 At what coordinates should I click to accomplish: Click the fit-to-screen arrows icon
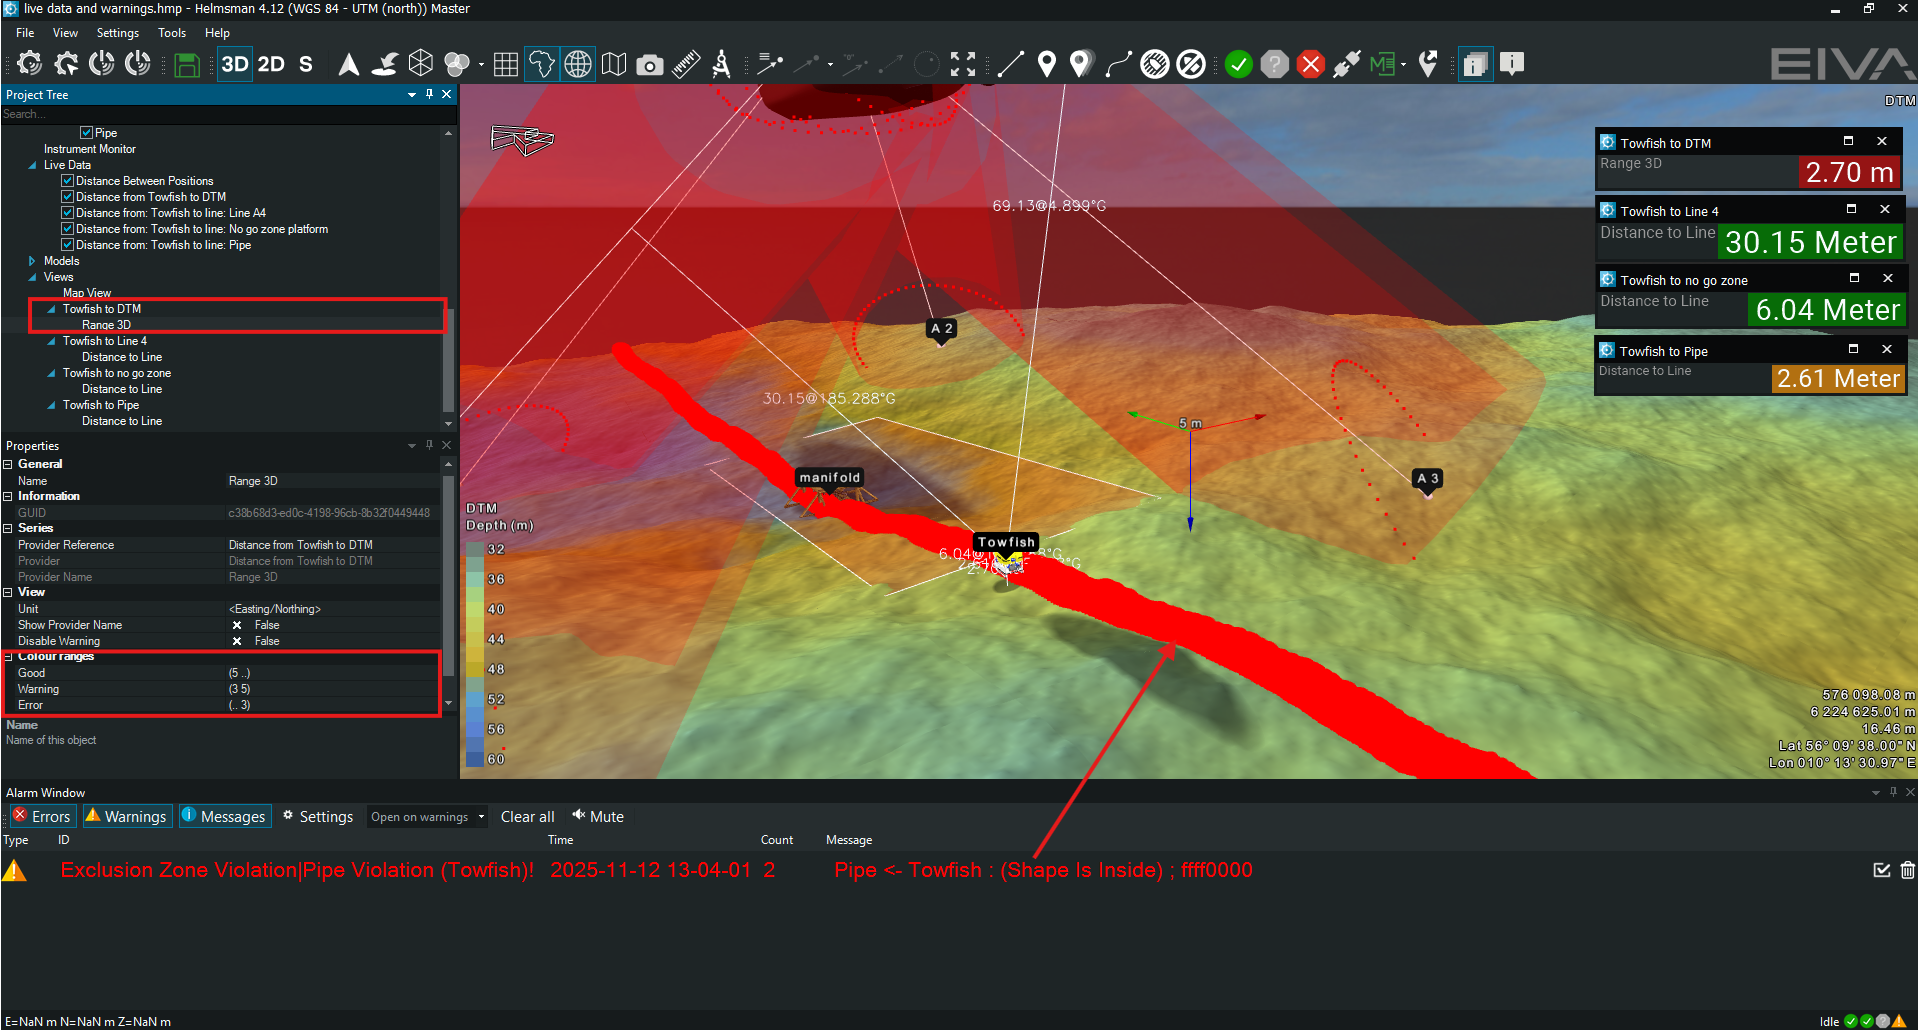pos(963,65)
